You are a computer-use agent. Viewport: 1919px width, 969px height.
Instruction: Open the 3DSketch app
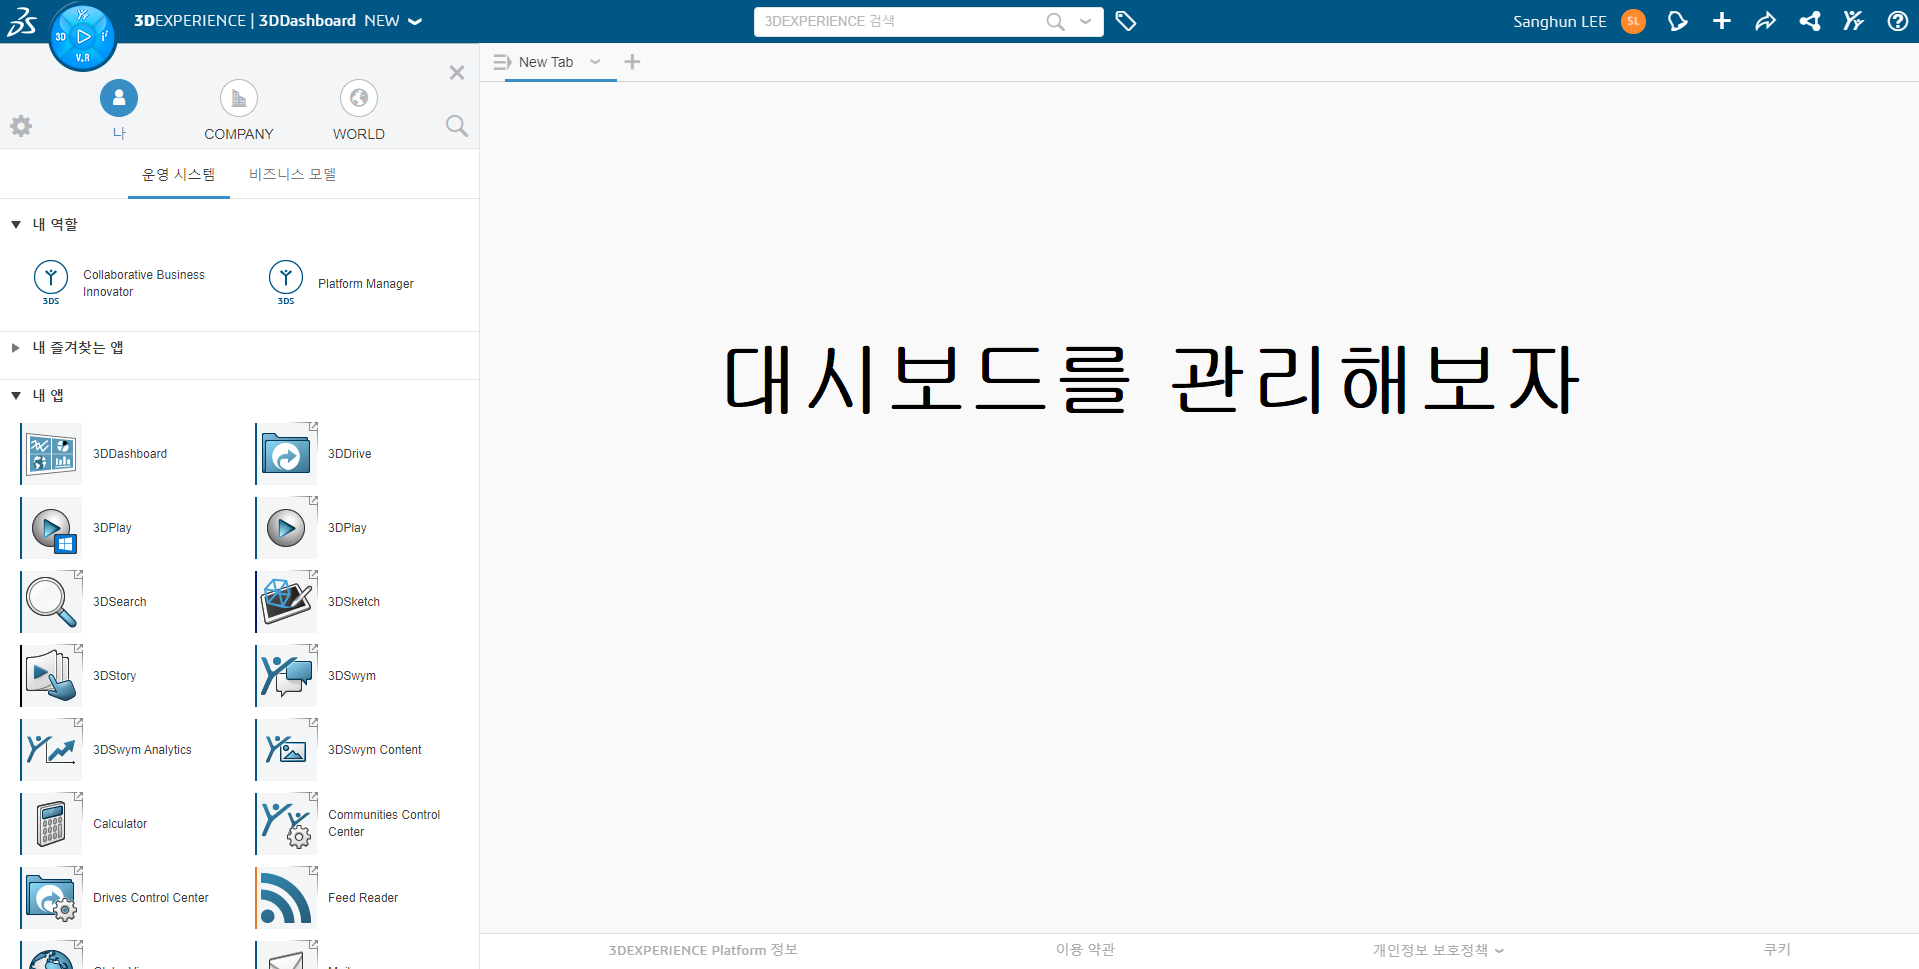click(x=286, y=602)
